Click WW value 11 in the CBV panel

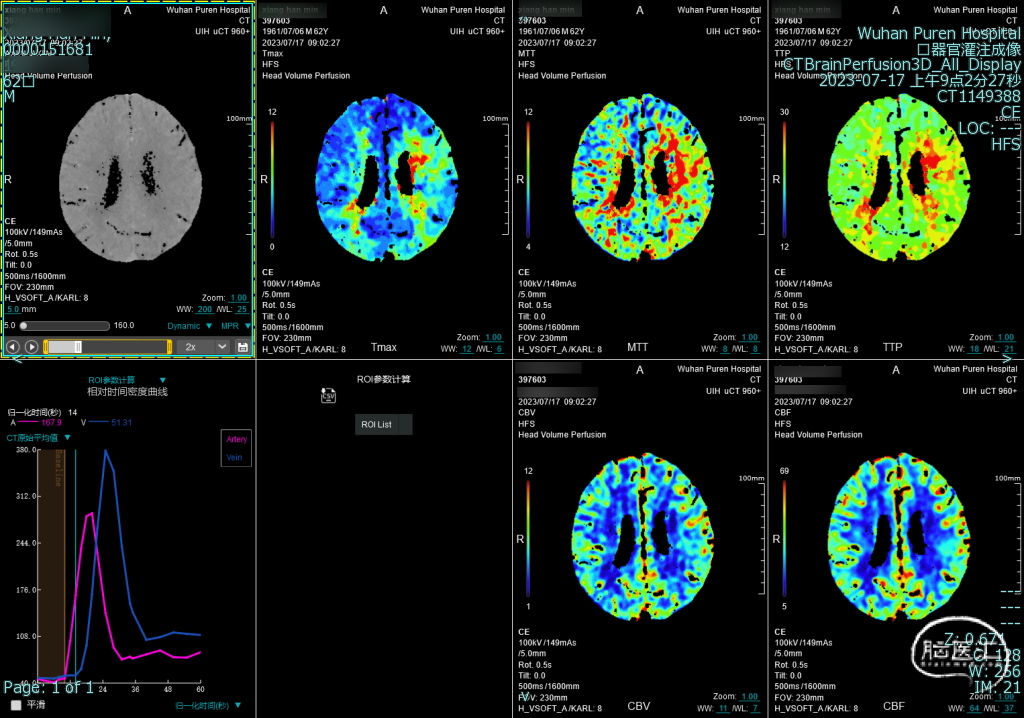tap(723, 708)
